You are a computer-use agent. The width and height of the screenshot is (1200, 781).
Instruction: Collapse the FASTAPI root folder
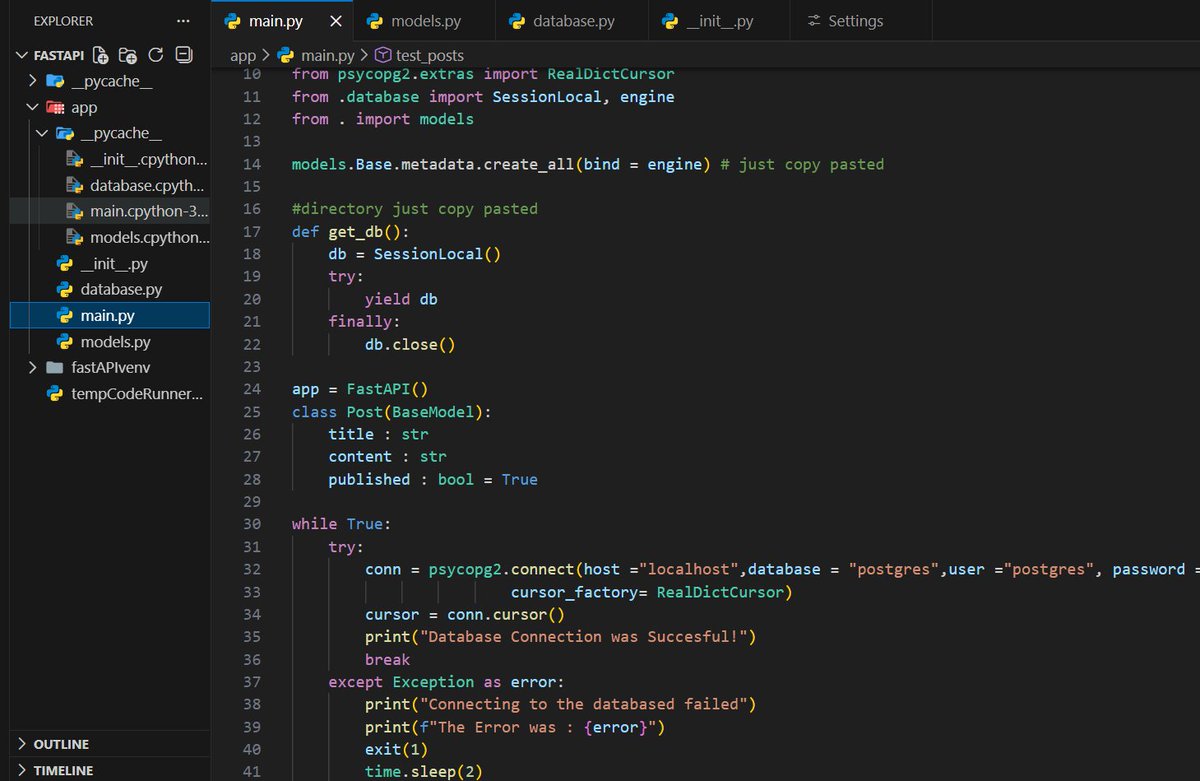[24, 56]
